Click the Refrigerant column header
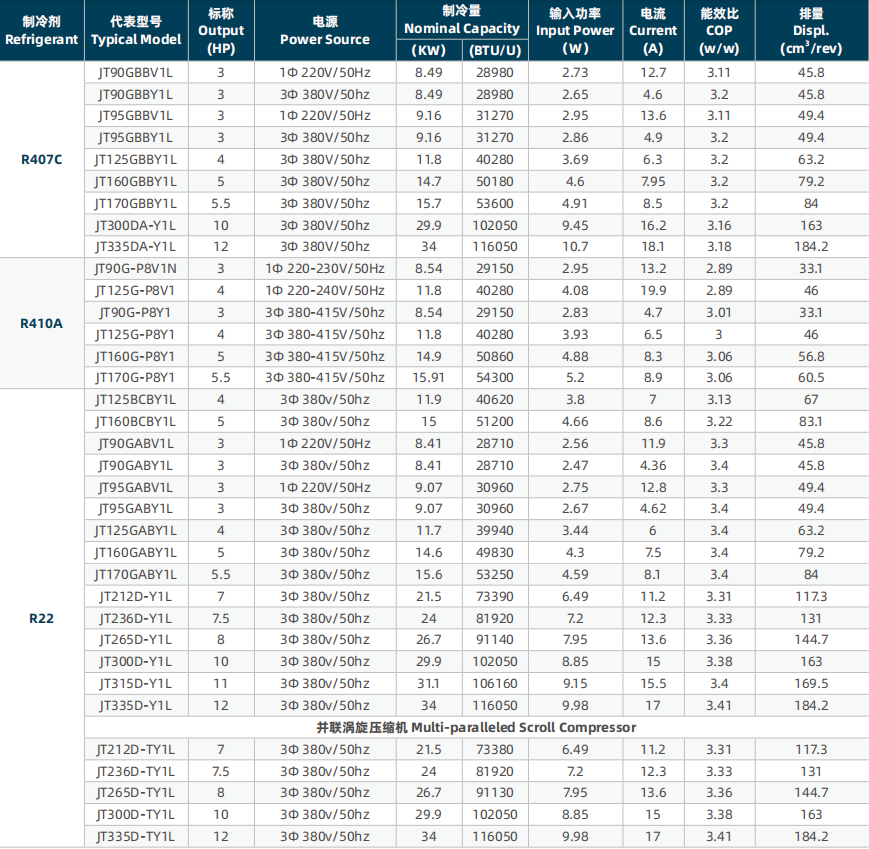Image resolution: width=869 pixels, height=849 pixels. [x=42, y=30]
